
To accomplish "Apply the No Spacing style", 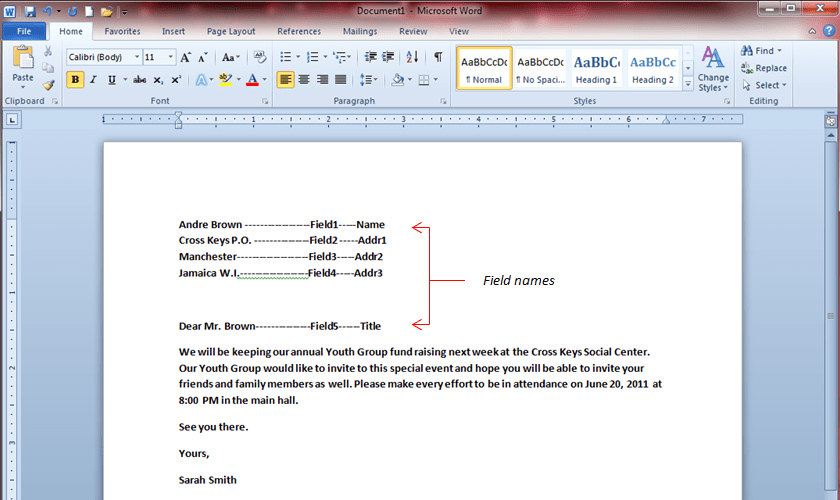I will (541, 68).
